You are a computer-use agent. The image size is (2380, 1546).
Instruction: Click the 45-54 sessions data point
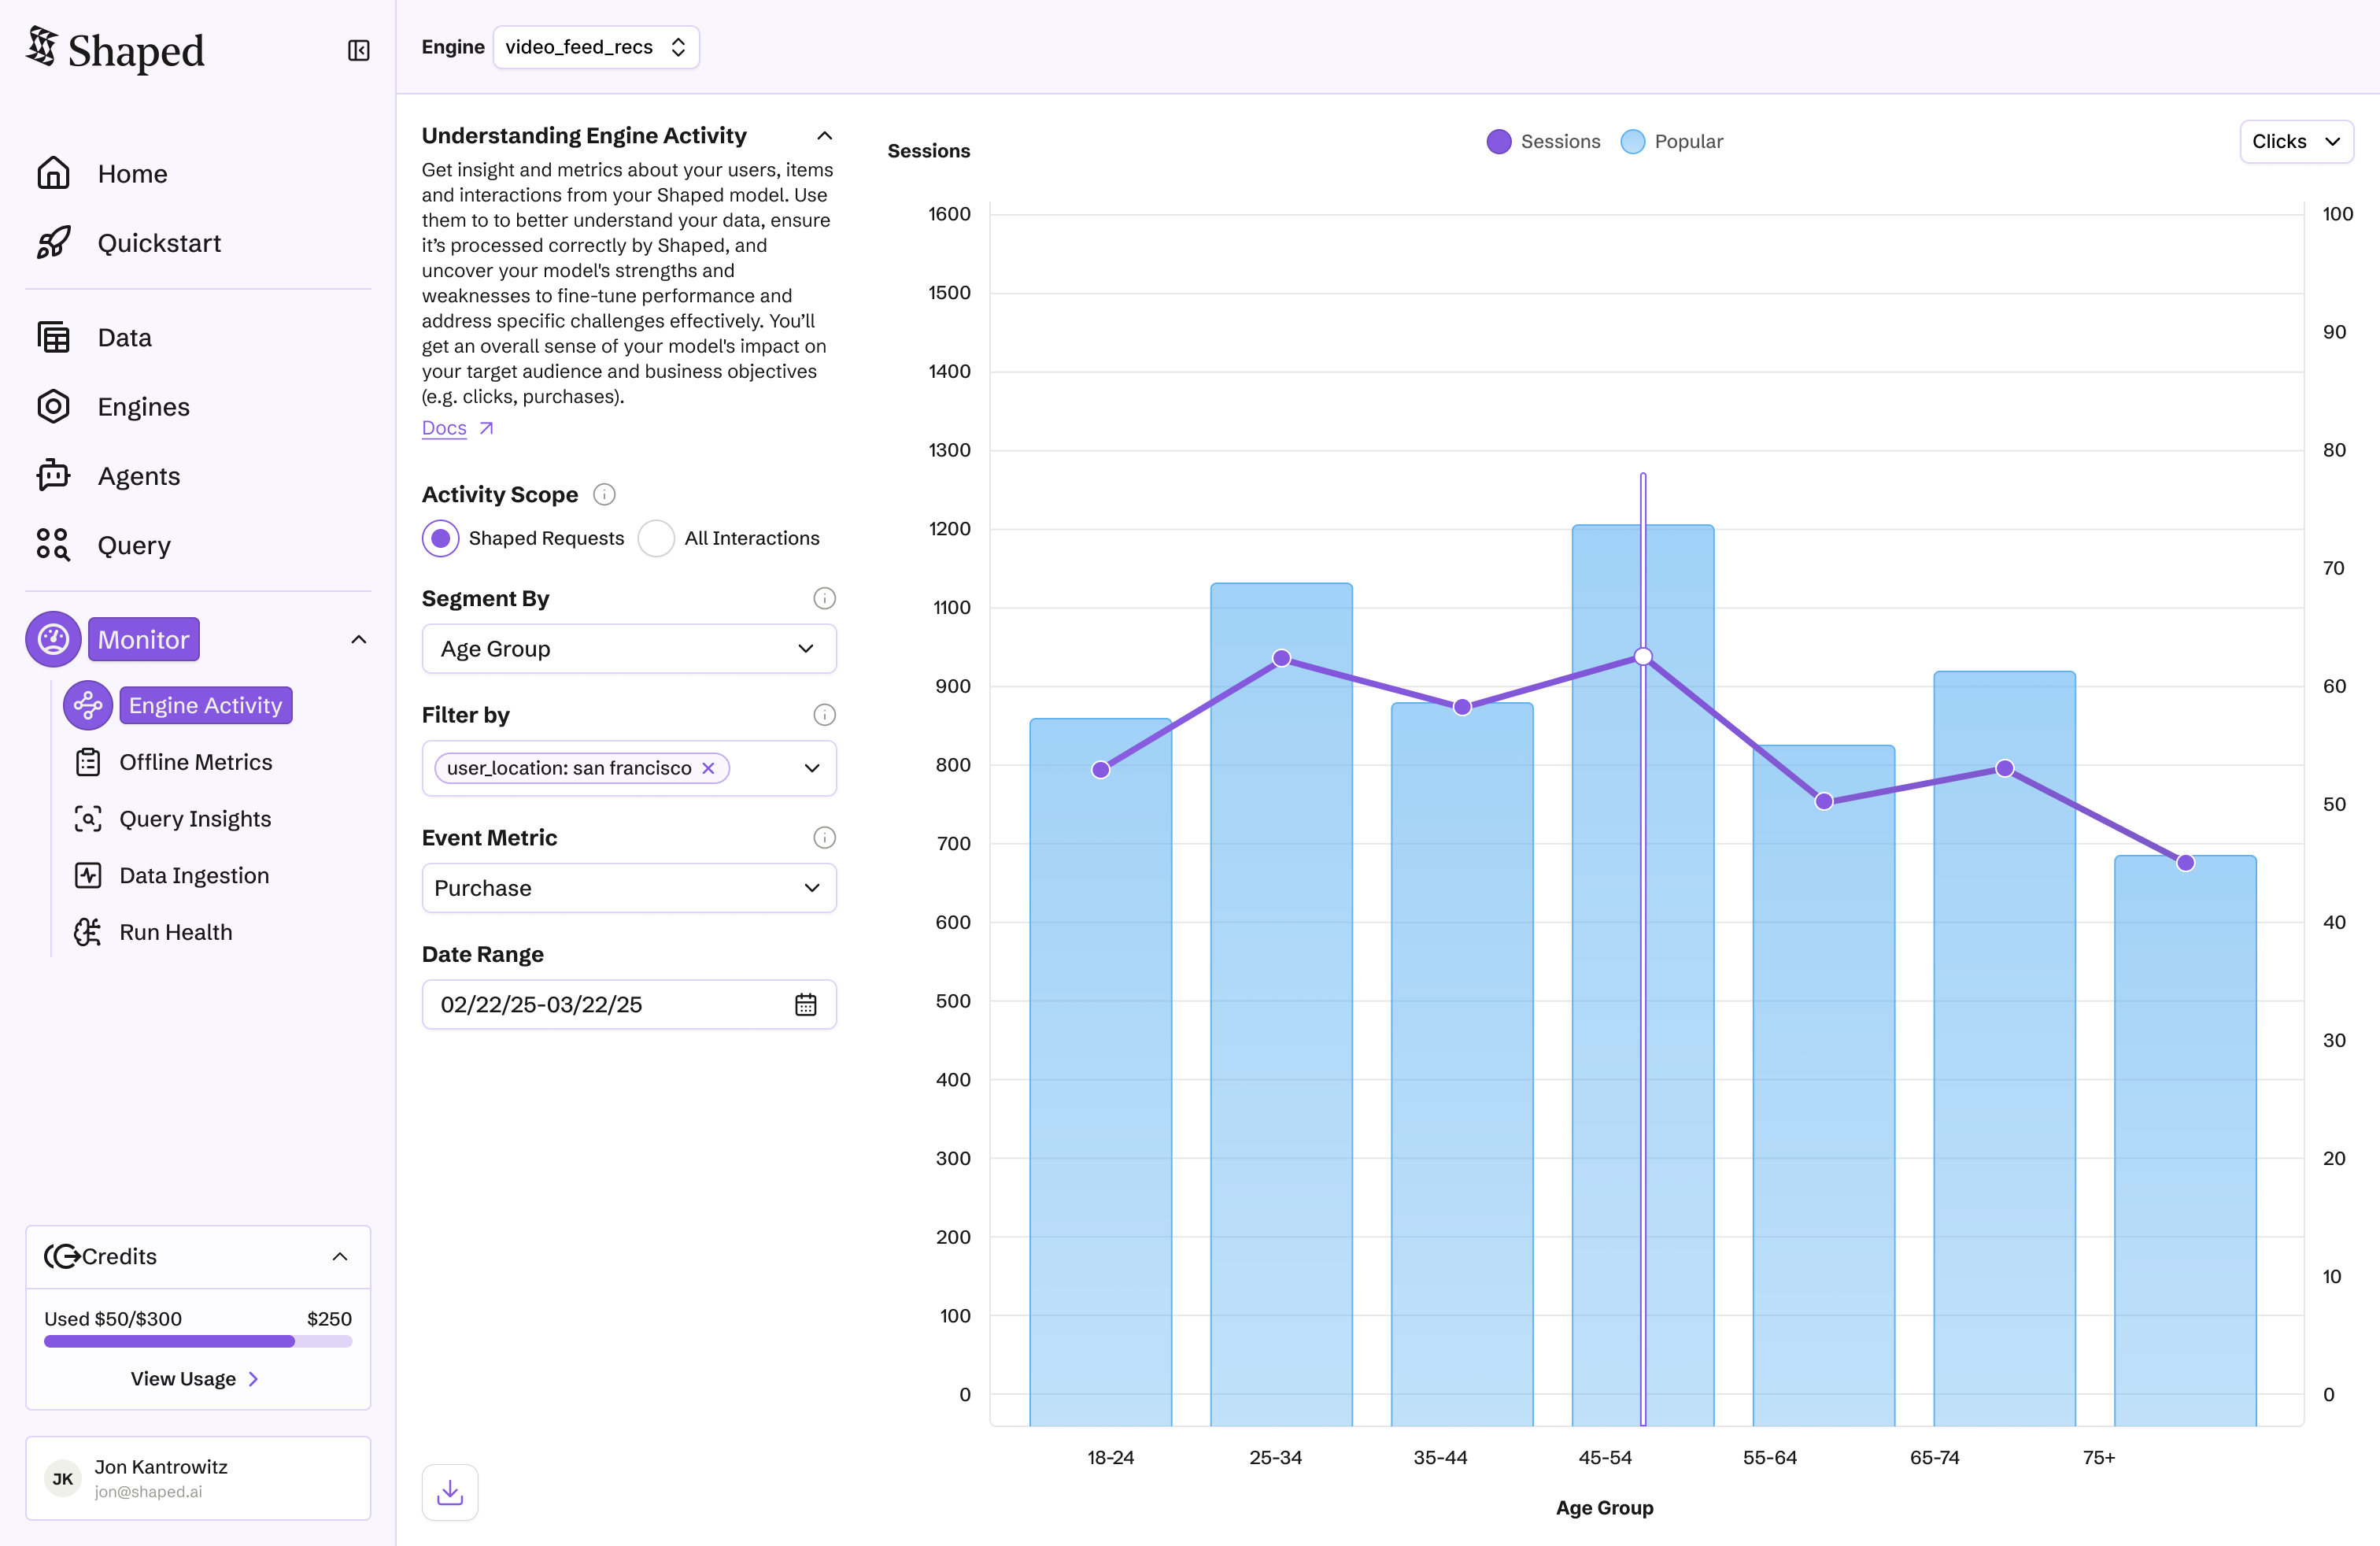tap(1643, 657)
